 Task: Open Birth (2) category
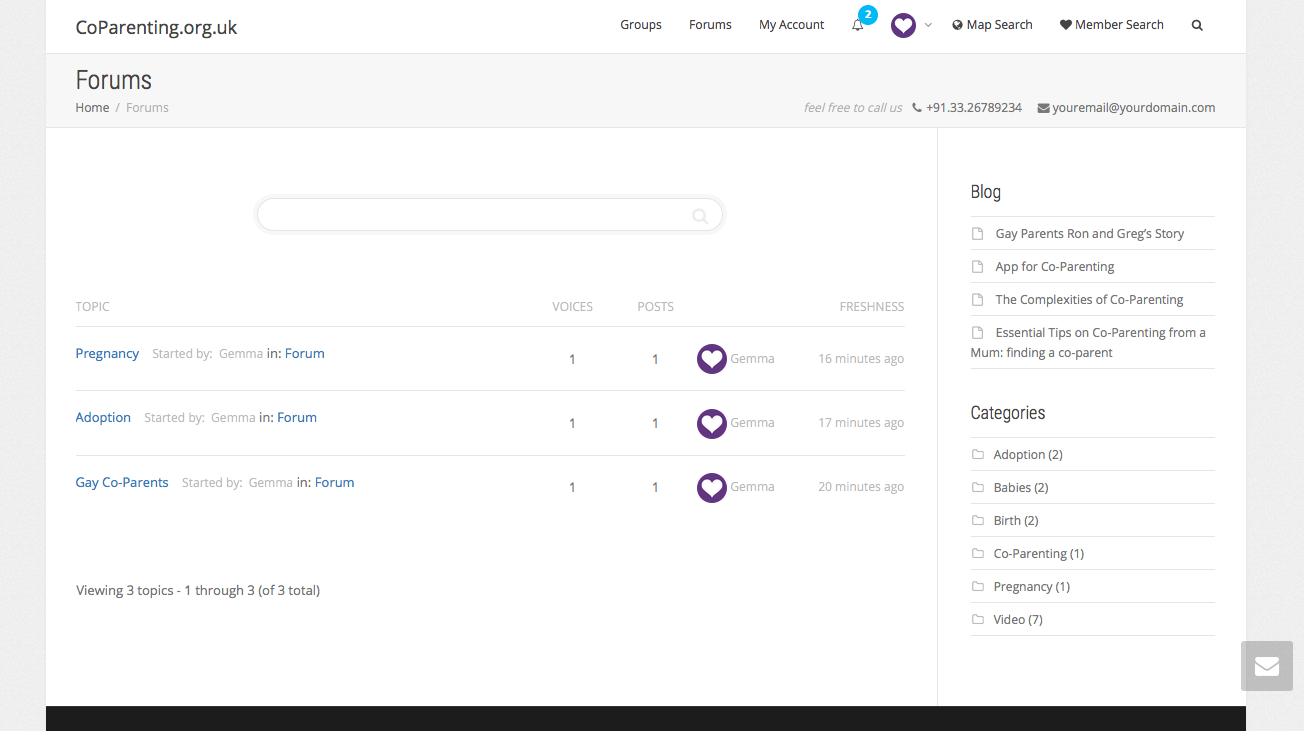coord(1016,521)
